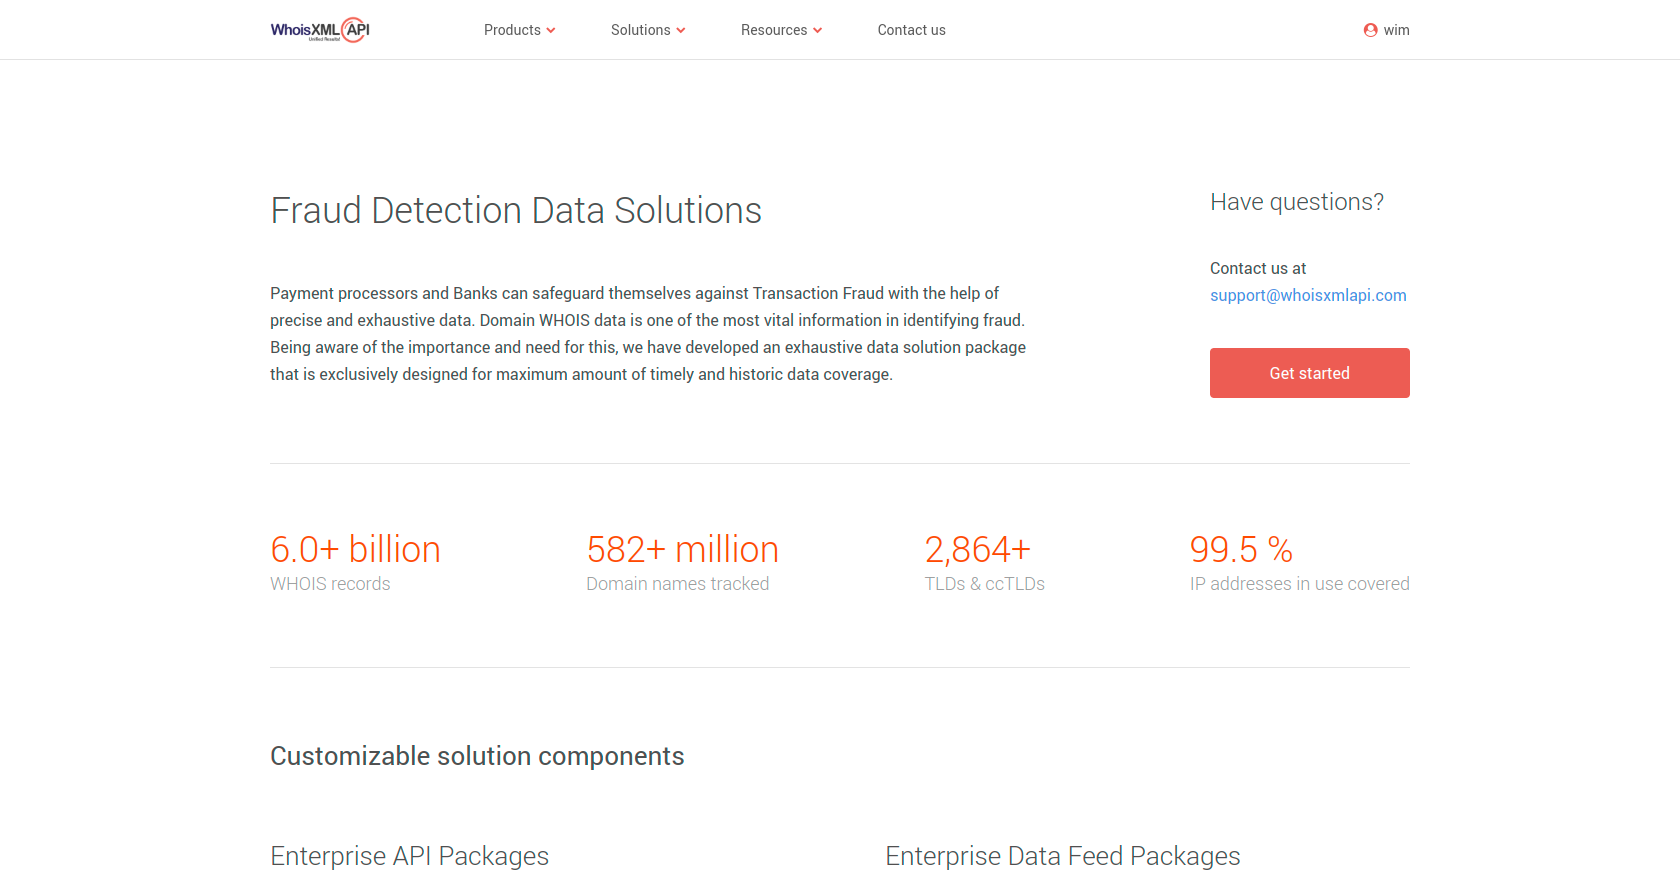Click the 582+ million statistic
The height and width of the screenshot is (891, 1680).
[x=683, y=549]
